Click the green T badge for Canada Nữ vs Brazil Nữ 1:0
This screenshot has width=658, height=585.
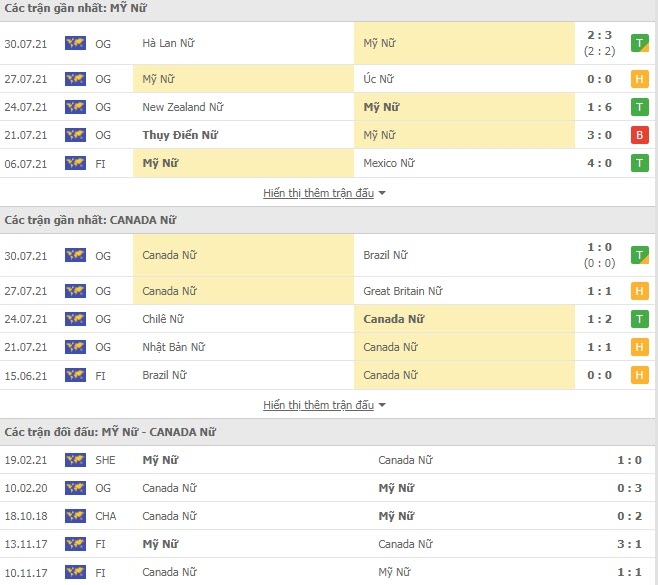tap(640, 255)
